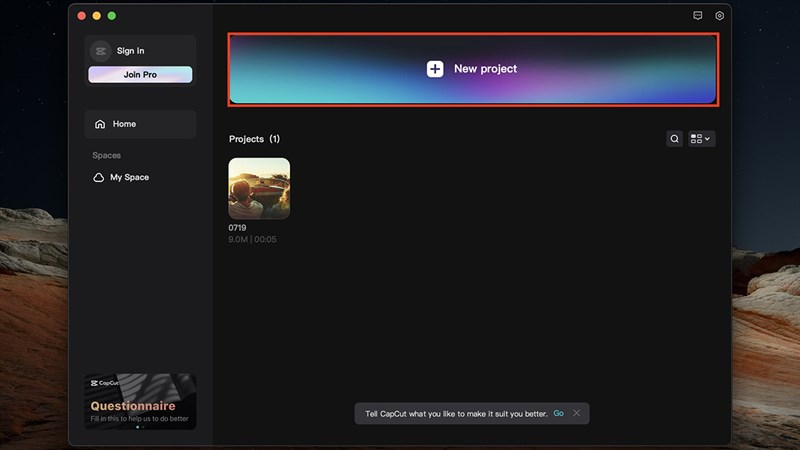Screen dimensions: 800x450
Task: Open the feedback message icon
Action: point(698,16)
